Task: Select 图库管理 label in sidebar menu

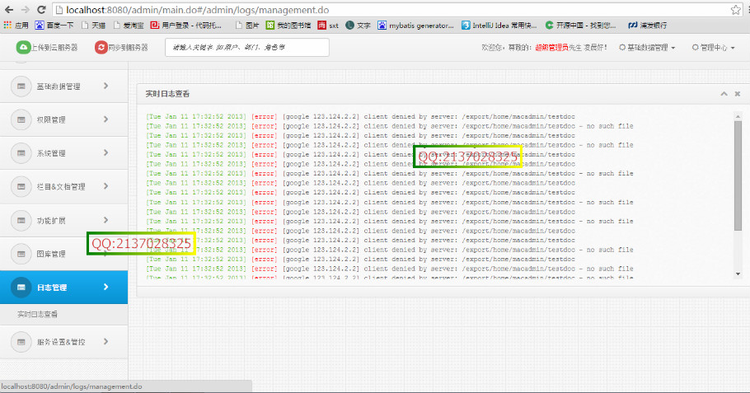Action: [51, 254]
